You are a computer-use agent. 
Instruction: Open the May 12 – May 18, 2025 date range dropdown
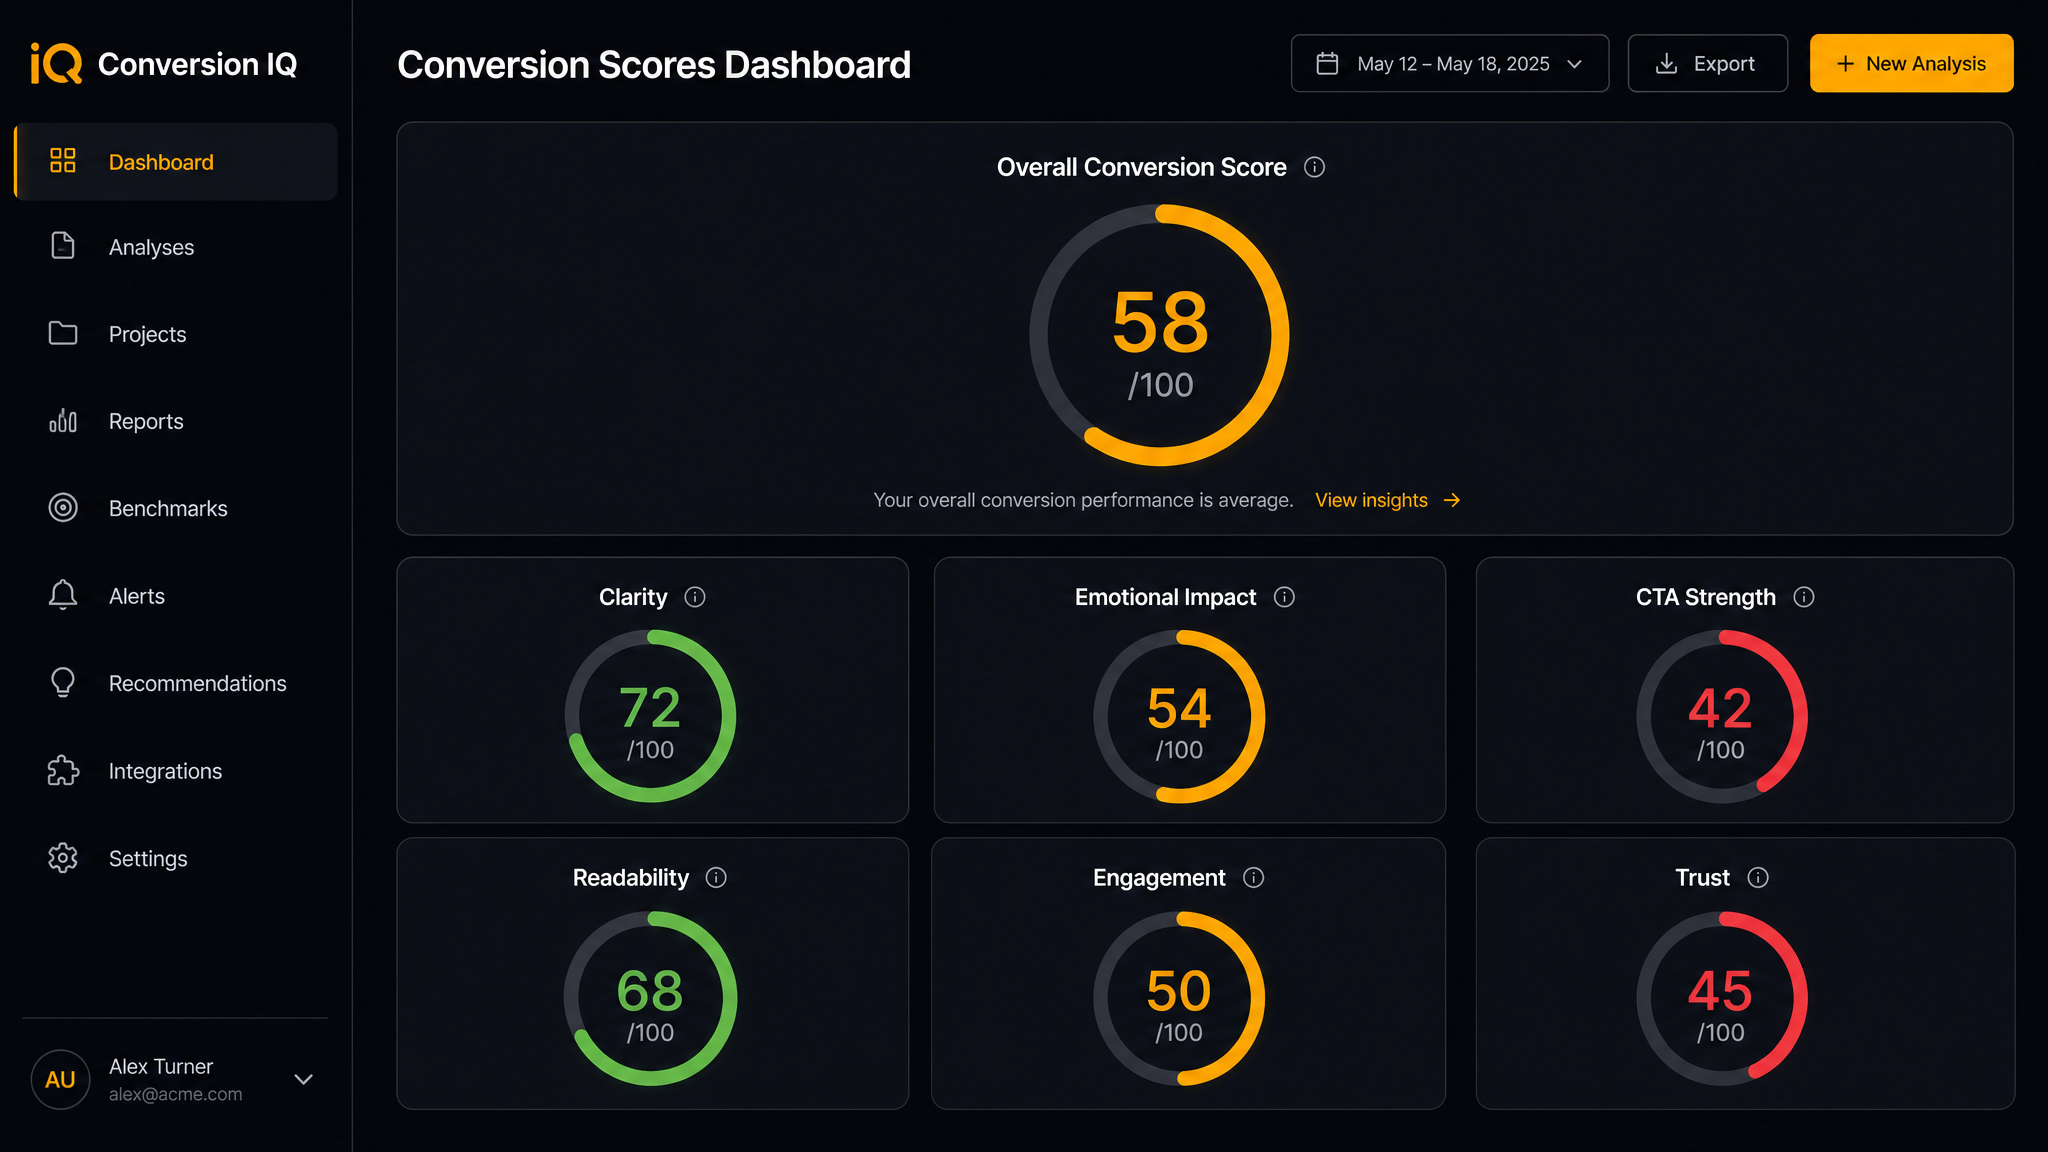1450,64
